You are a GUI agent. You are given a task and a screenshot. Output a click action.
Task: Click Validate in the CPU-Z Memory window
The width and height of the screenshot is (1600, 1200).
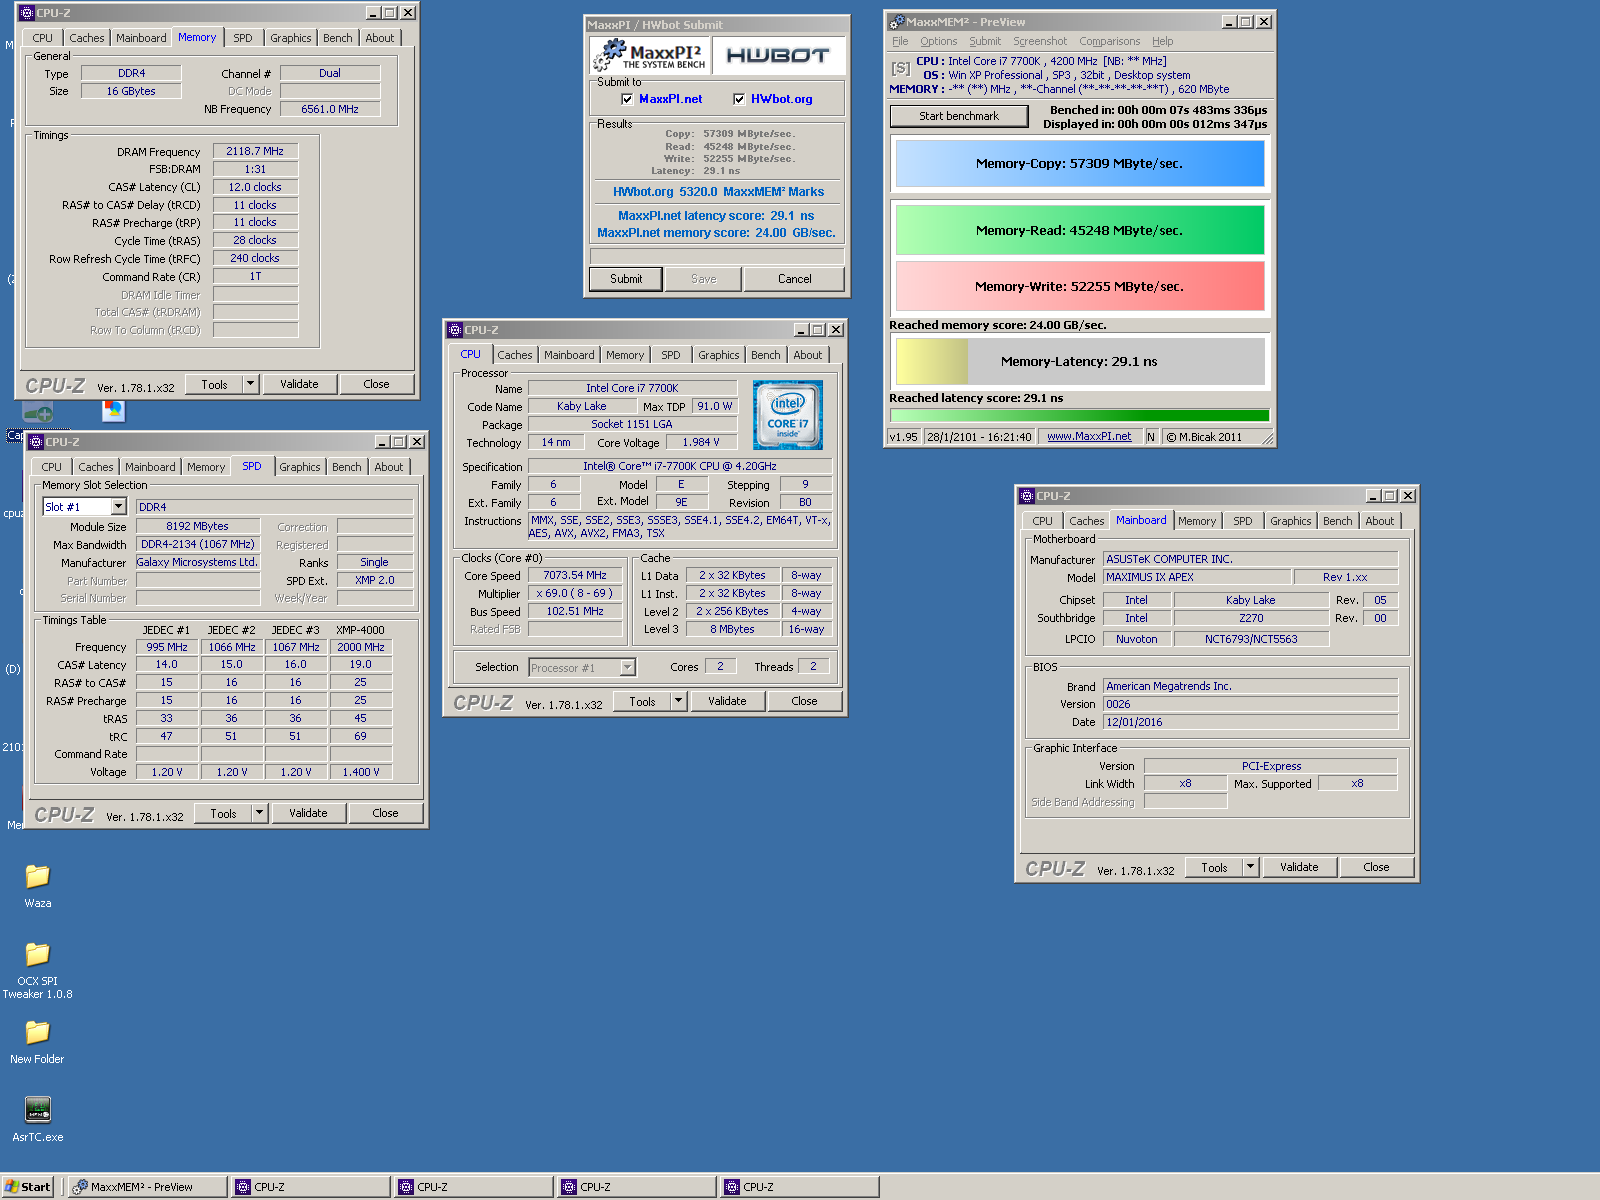pos(299,384)
